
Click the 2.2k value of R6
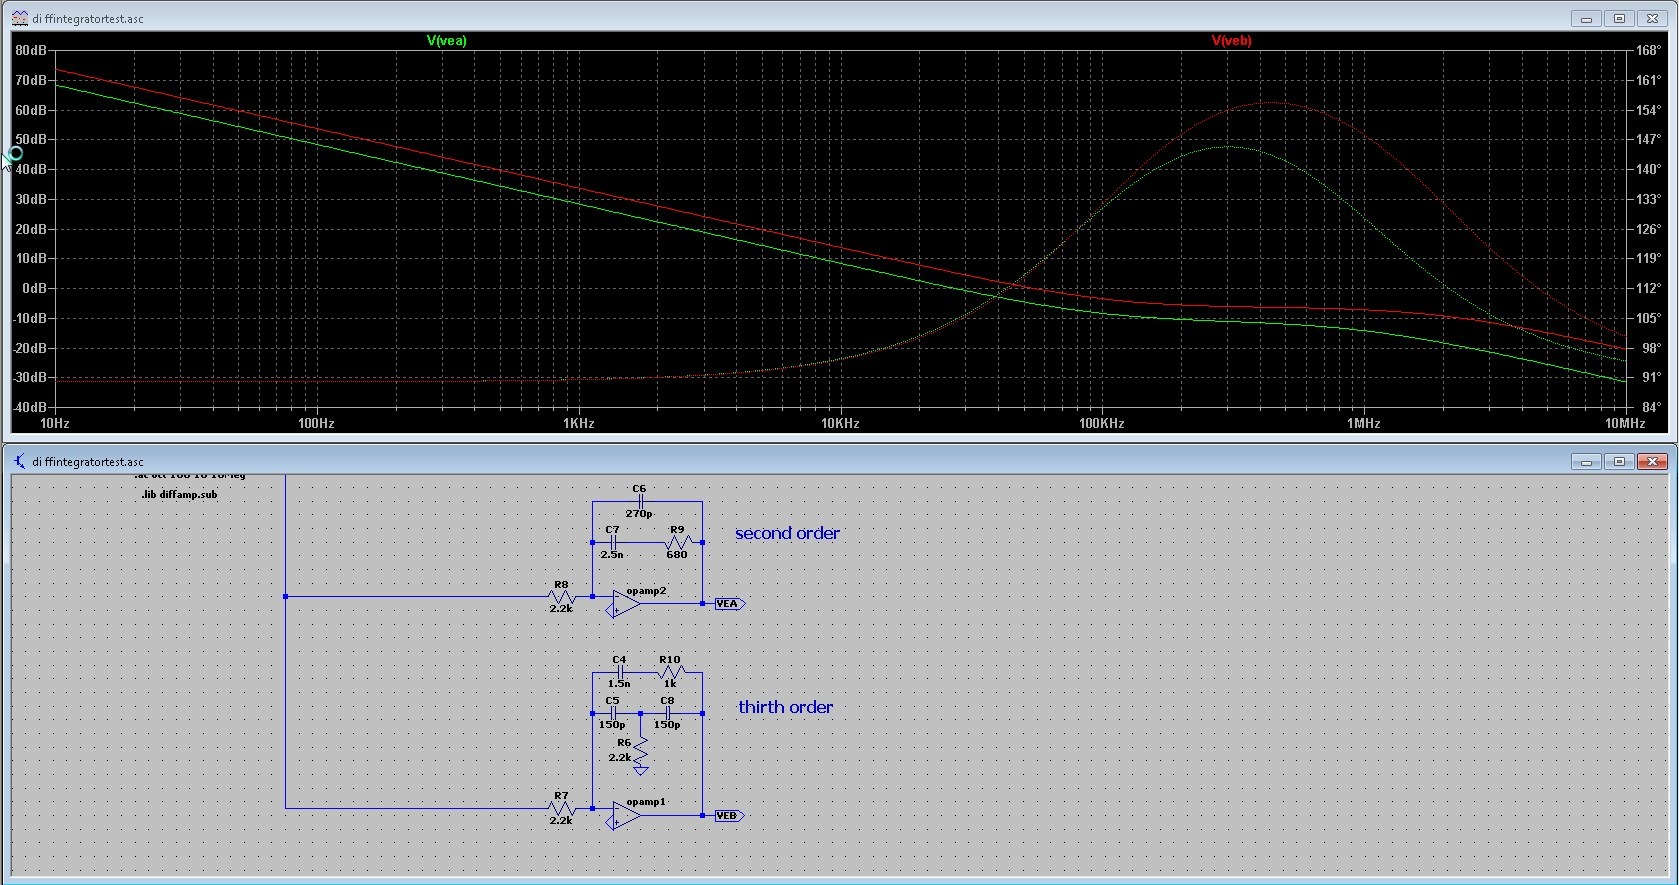coord(620,758)
